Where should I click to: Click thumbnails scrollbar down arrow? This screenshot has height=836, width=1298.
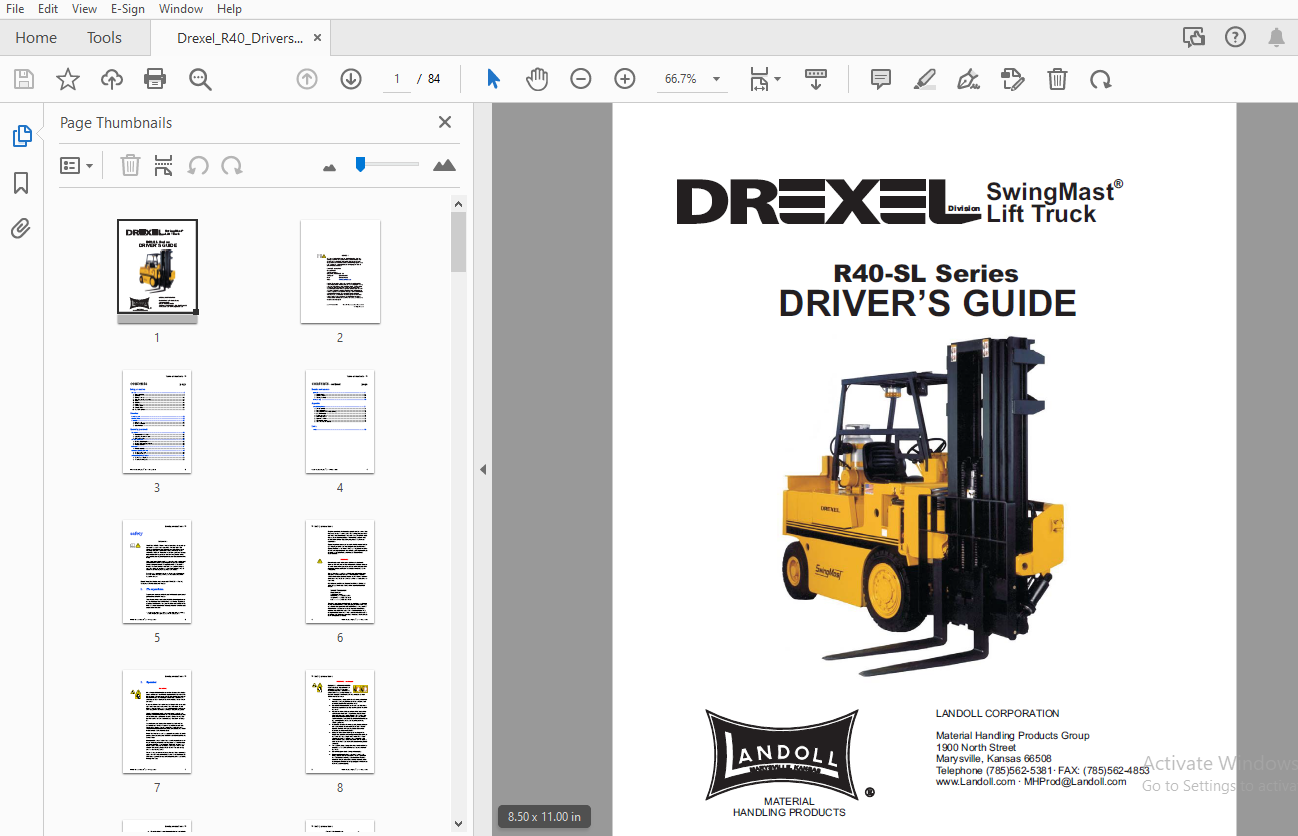(x=459, y=822)
